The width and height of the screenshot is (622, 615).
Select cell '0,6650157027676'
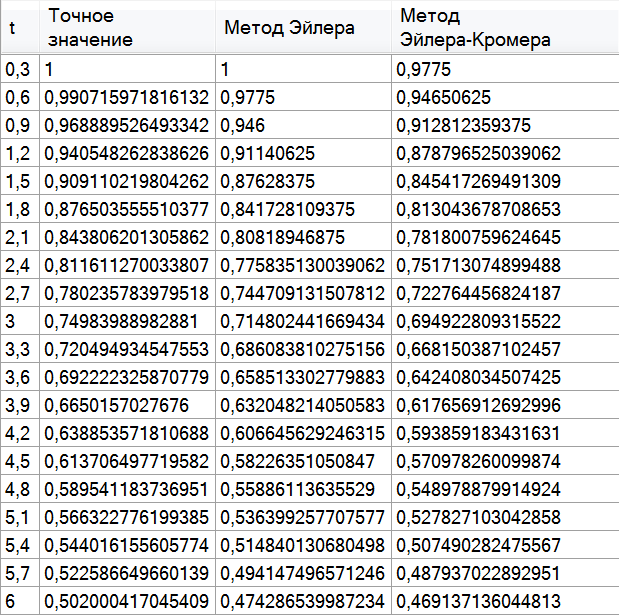click(x=127, y=405)
